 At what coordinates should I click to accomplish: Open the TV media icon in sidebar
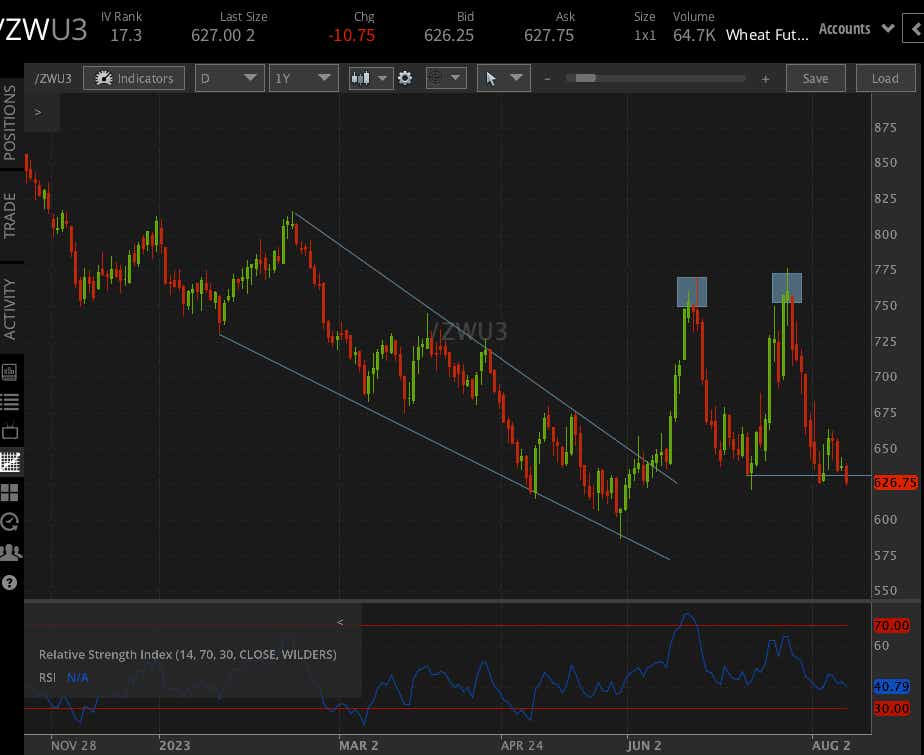click(x=10, y=432)
